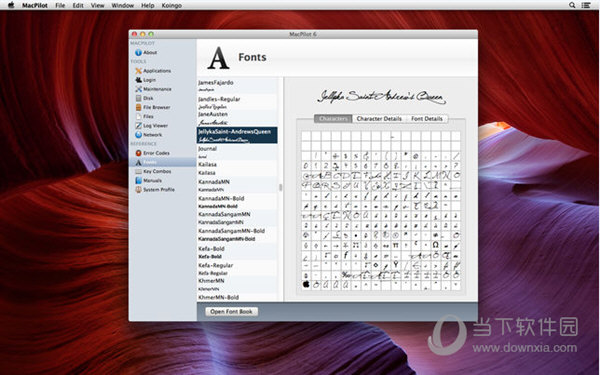This screenshot has height=375, width=600.
Task: Click the Open Font Book button
Action: (232, 311)
